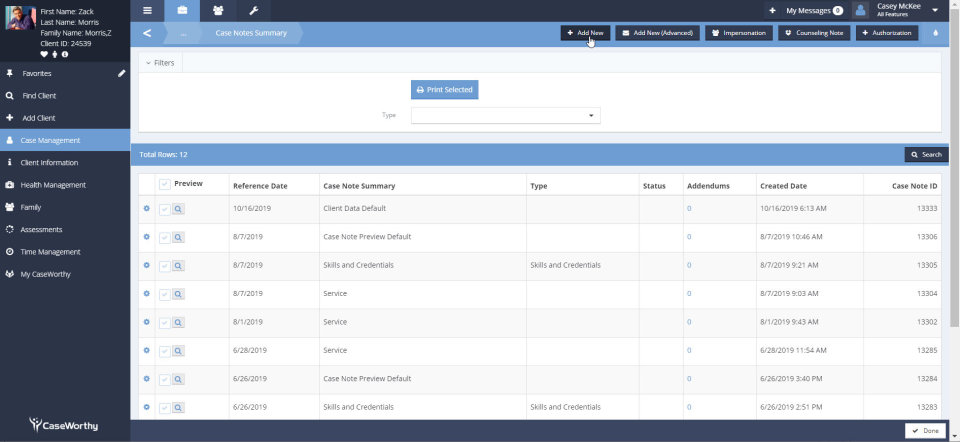The image size is (960, 442).
Task: Click Add New (Advanced) button
Action: click(658, 33)
